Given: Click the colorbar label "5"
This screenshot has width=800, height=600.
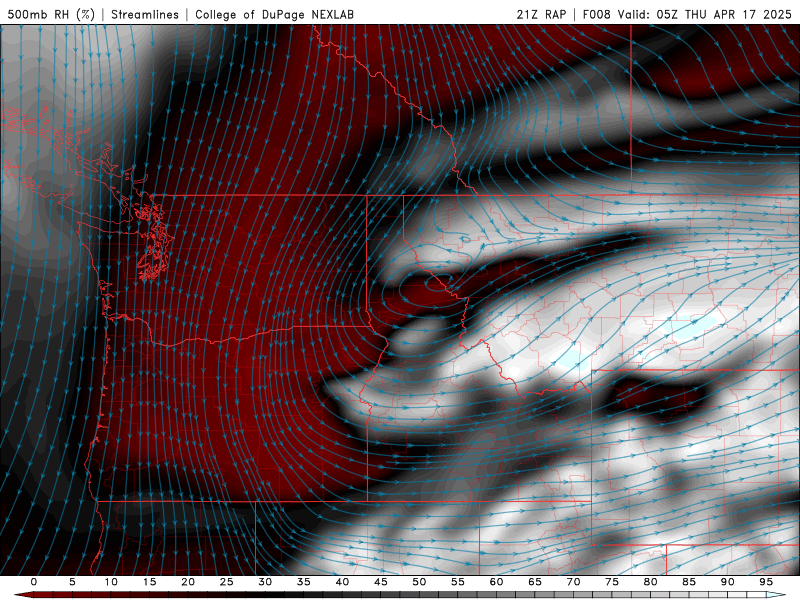Looking at the screenshot, I should (x=72, y=582).
